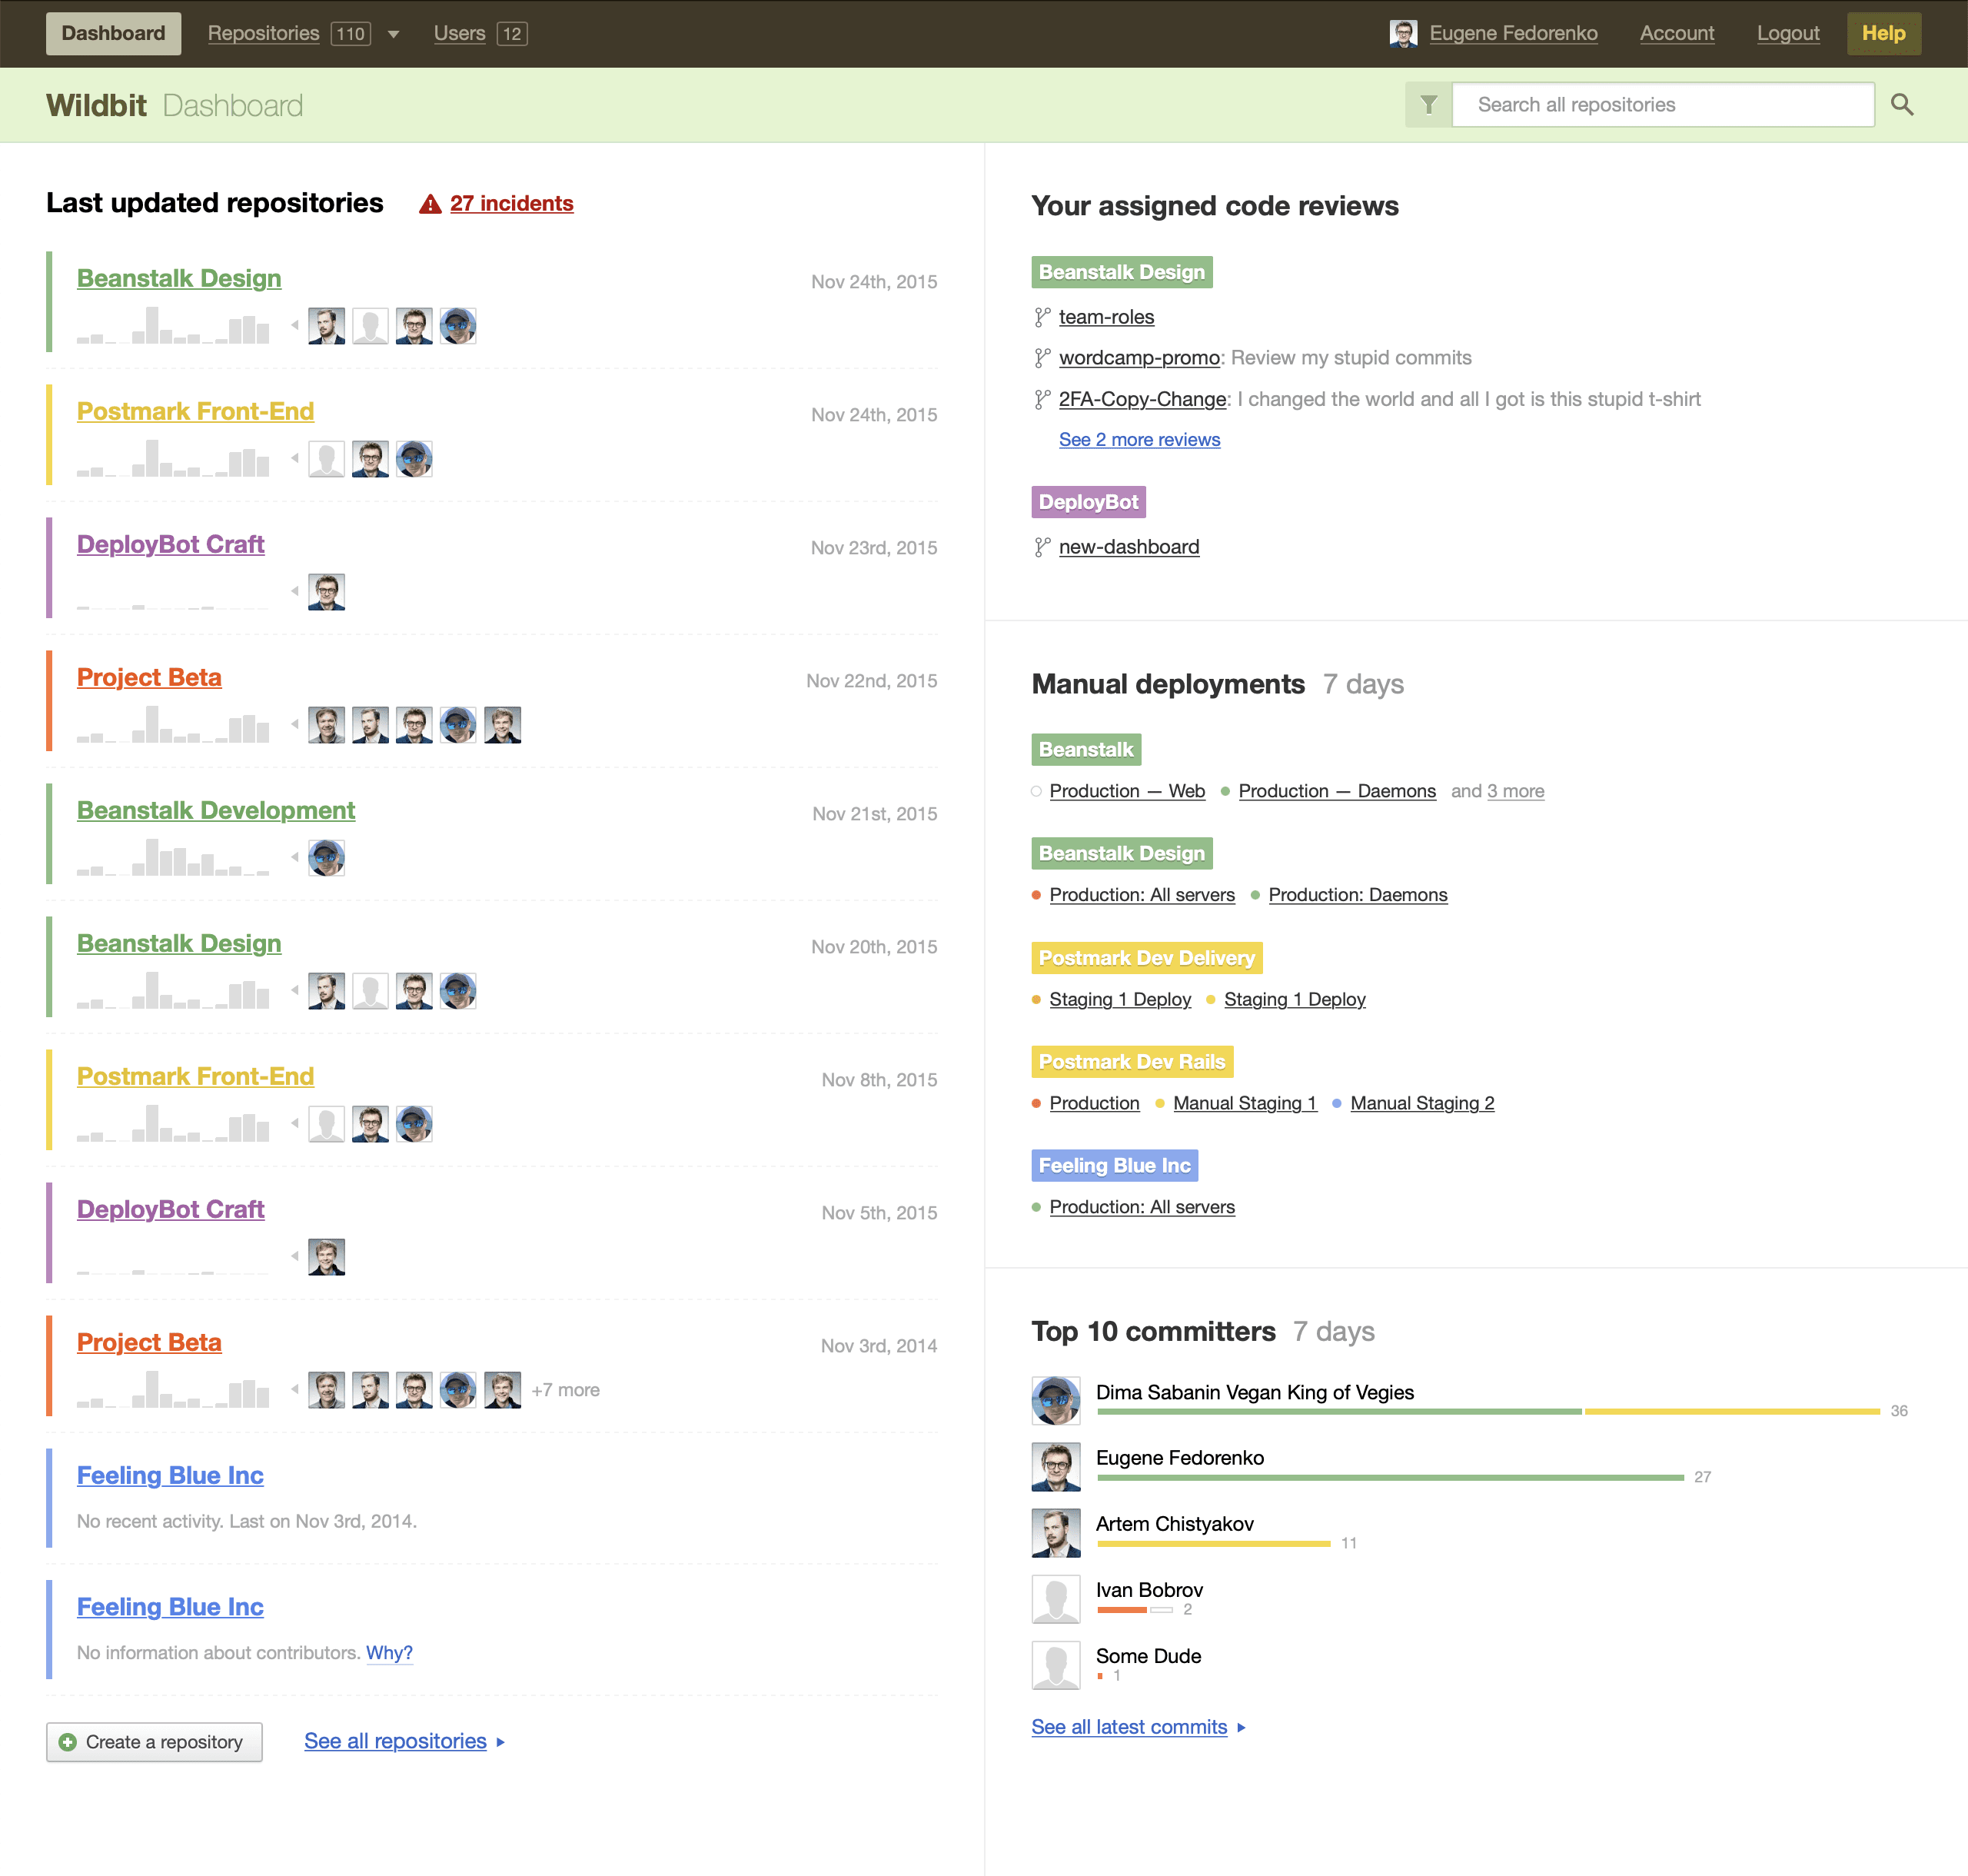The height and width of the screenshot is (1876, 1968).
Task: Click Some Dude's placeholder avatar
Action: coord(1056,1664)
